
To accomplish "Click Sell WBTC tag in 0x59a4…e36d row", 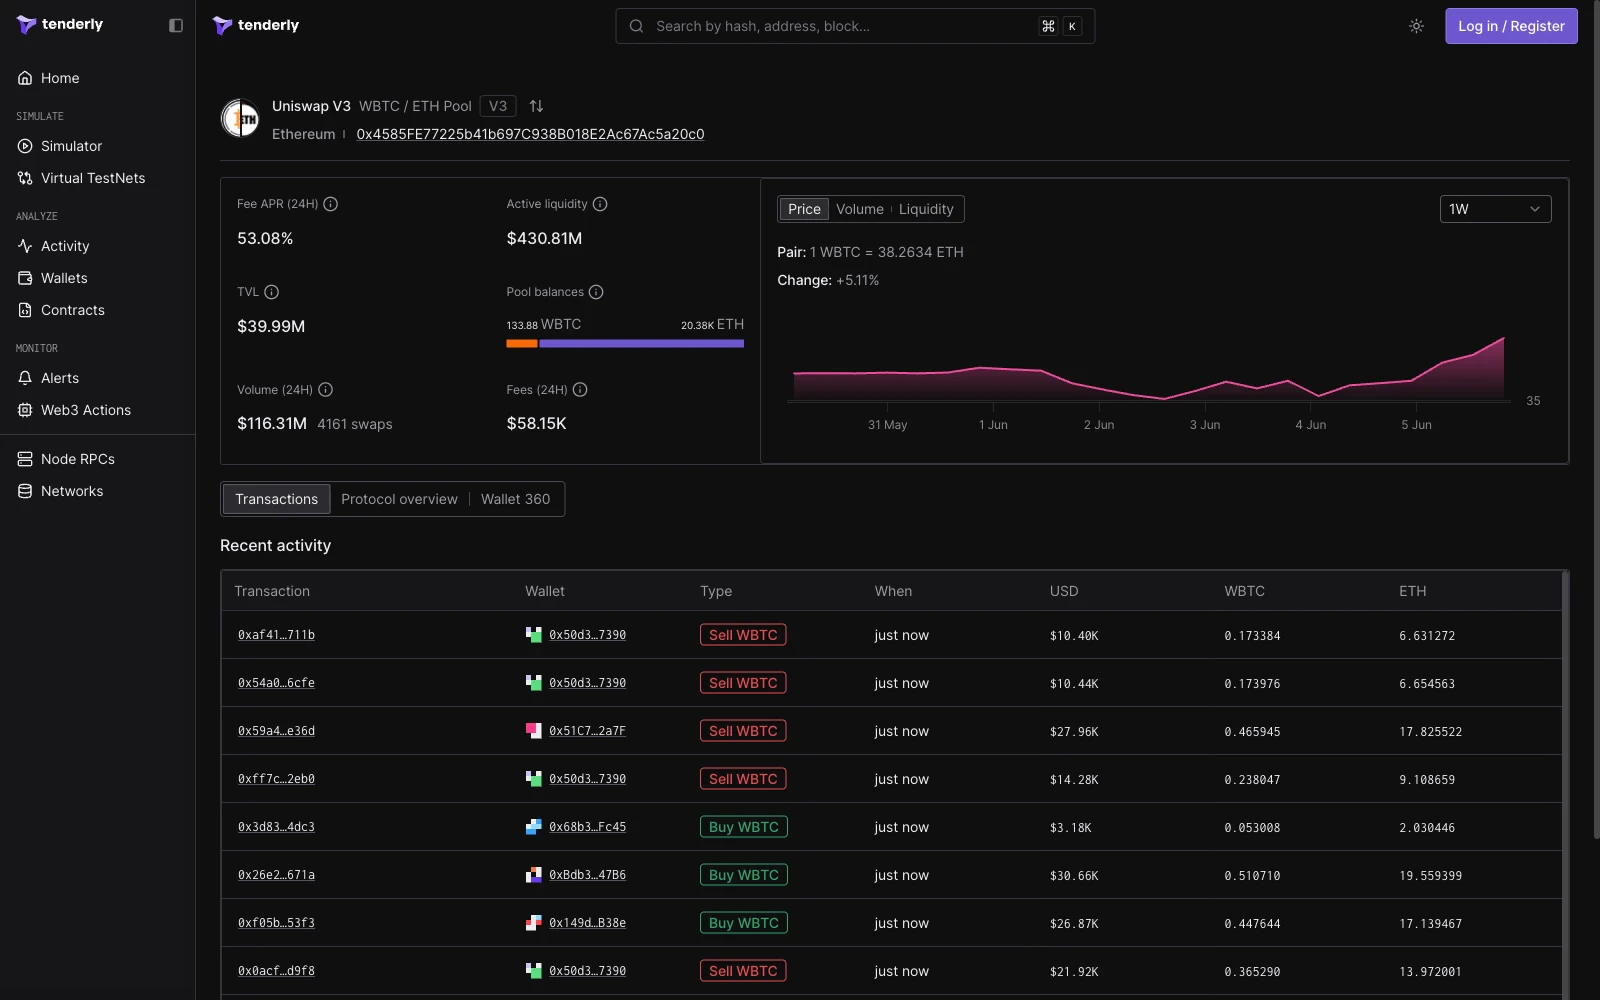I will click(743, 731).
